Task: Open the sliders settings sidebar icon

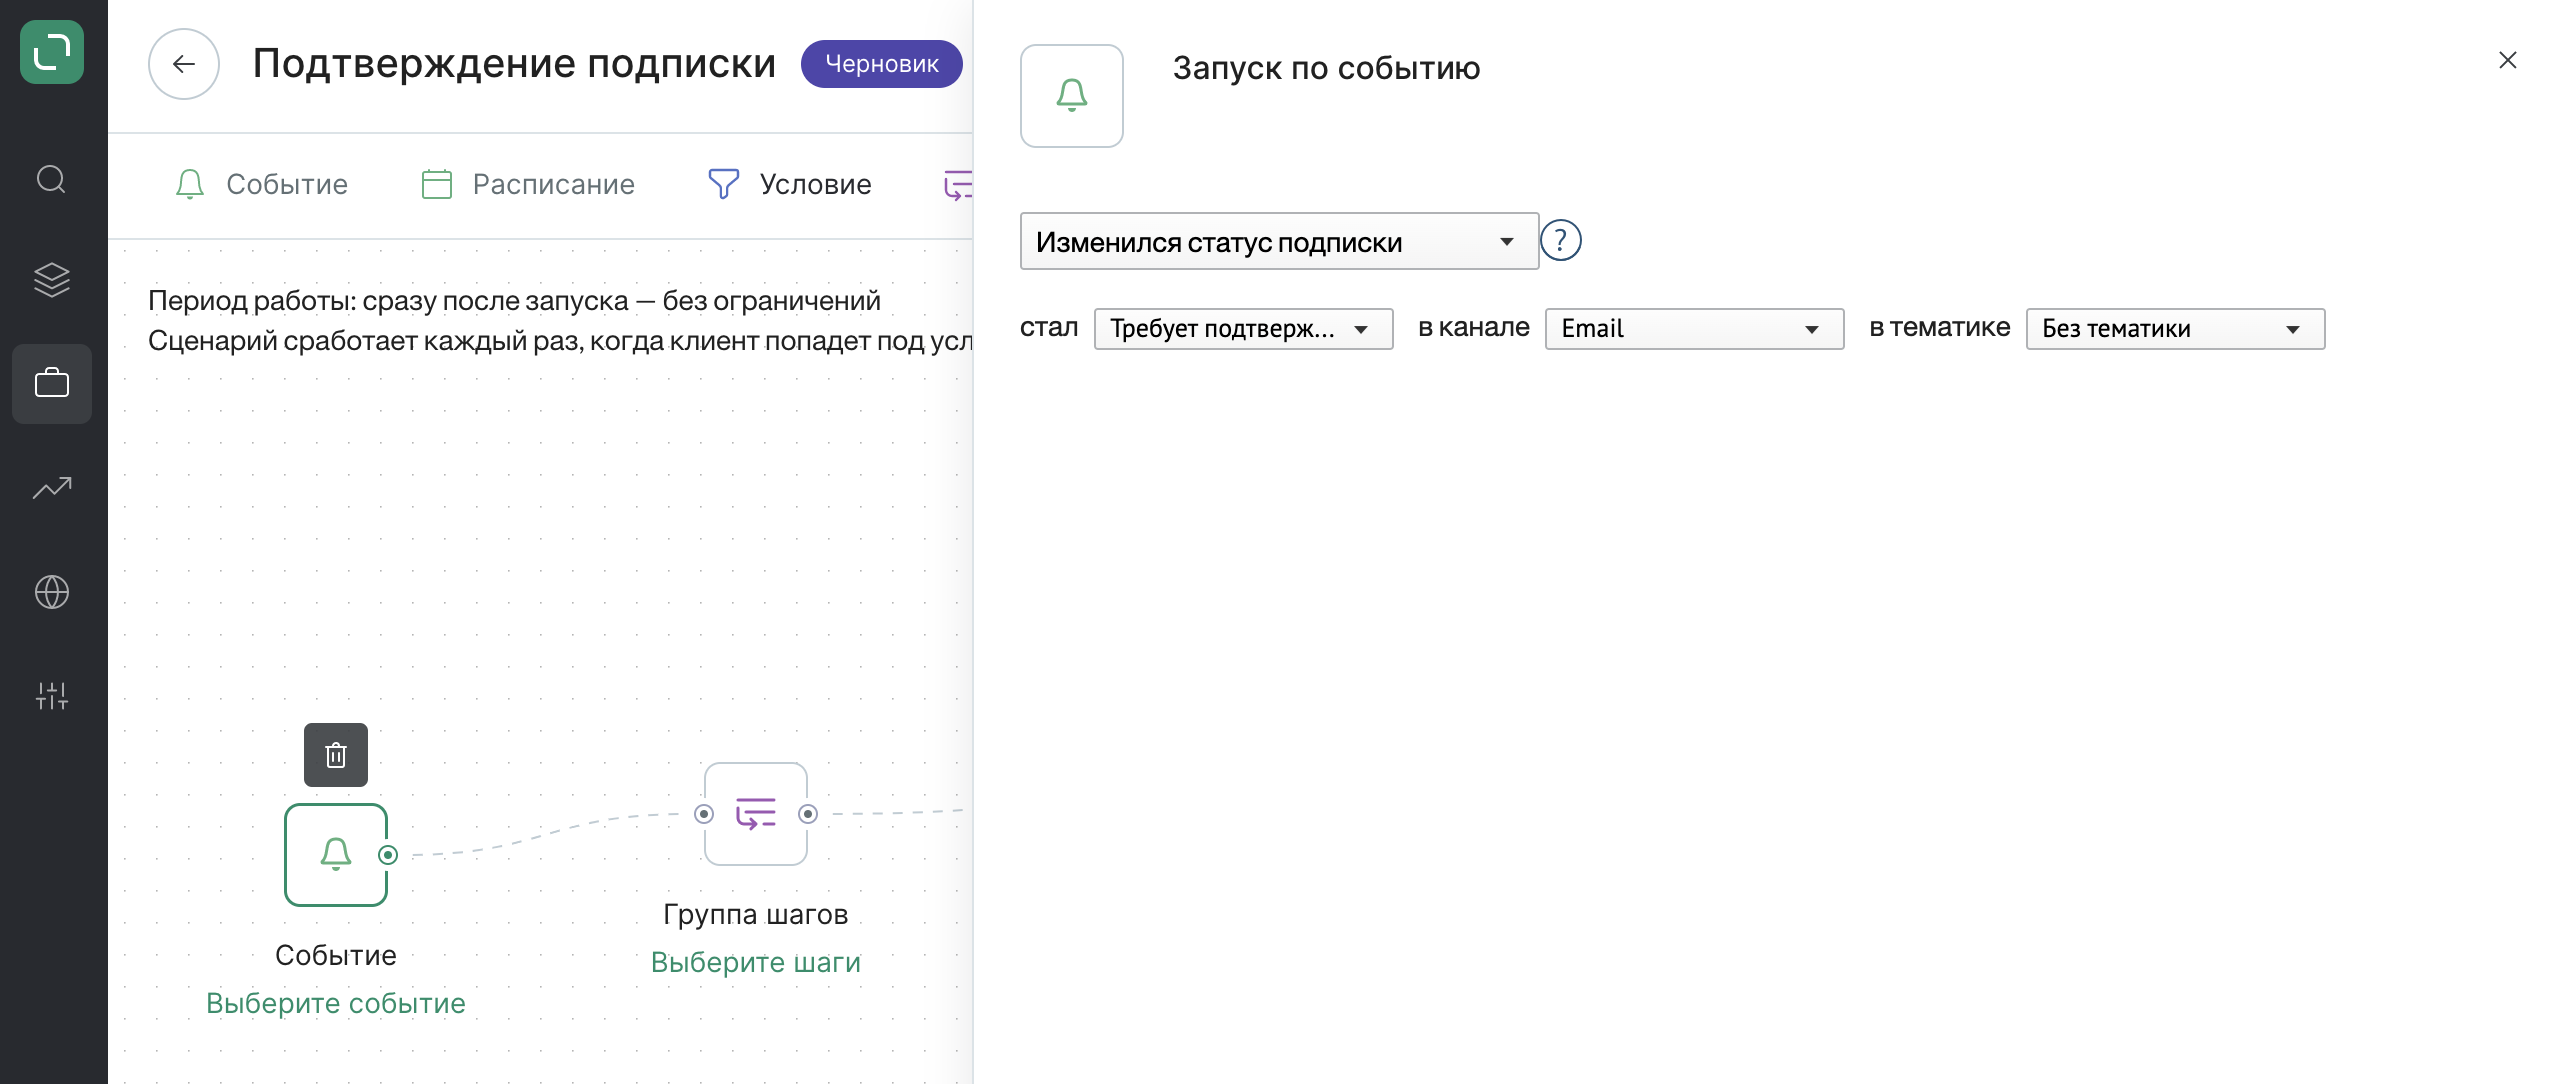Action: 52,696
